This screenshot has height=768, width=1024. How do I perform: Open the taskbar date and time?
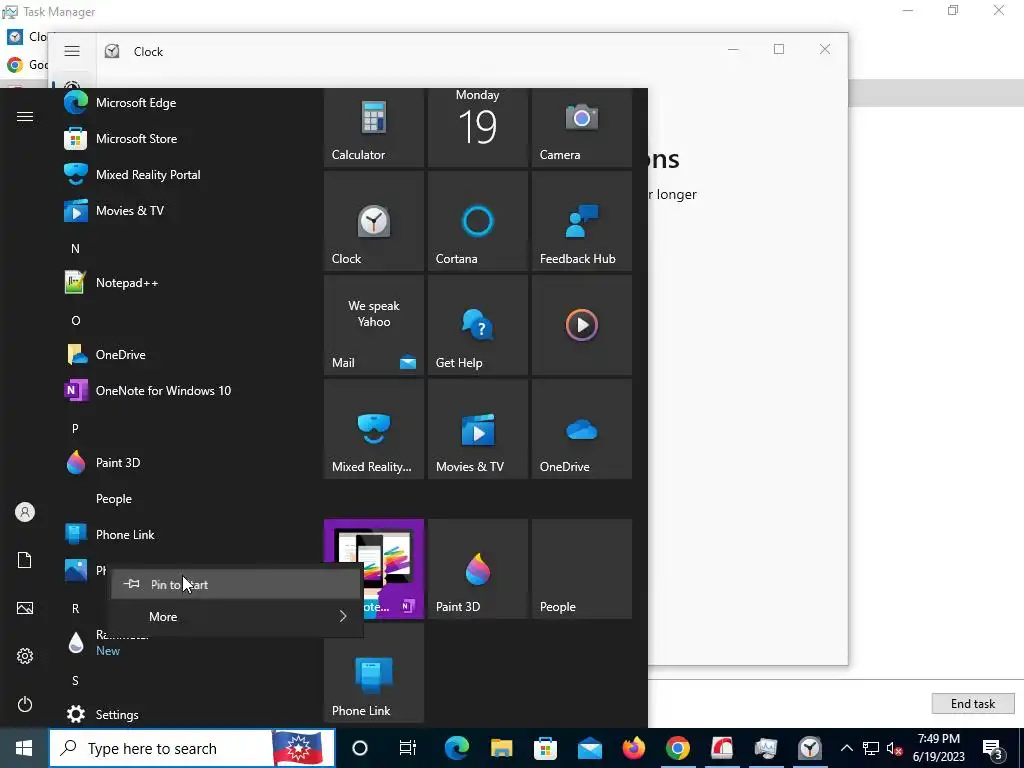938,748
